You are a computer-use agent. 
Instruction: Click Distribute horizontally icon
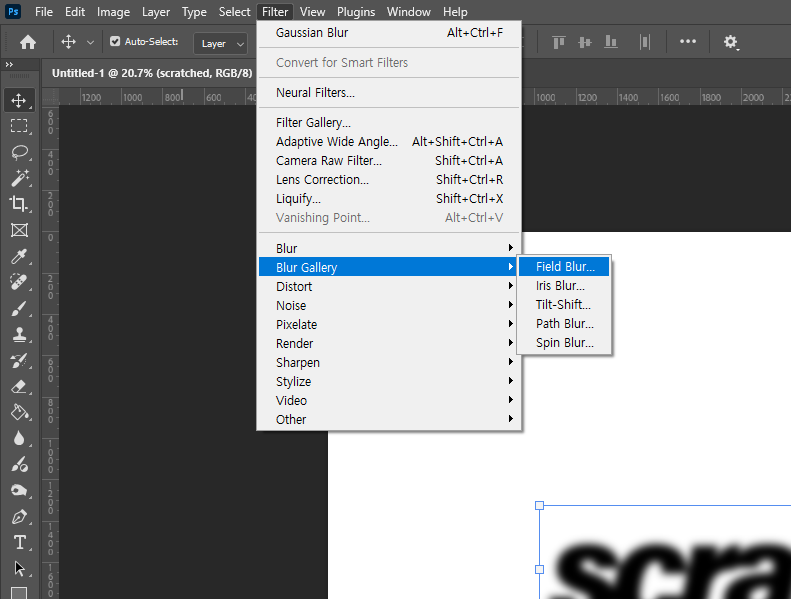tap(645, 42)
